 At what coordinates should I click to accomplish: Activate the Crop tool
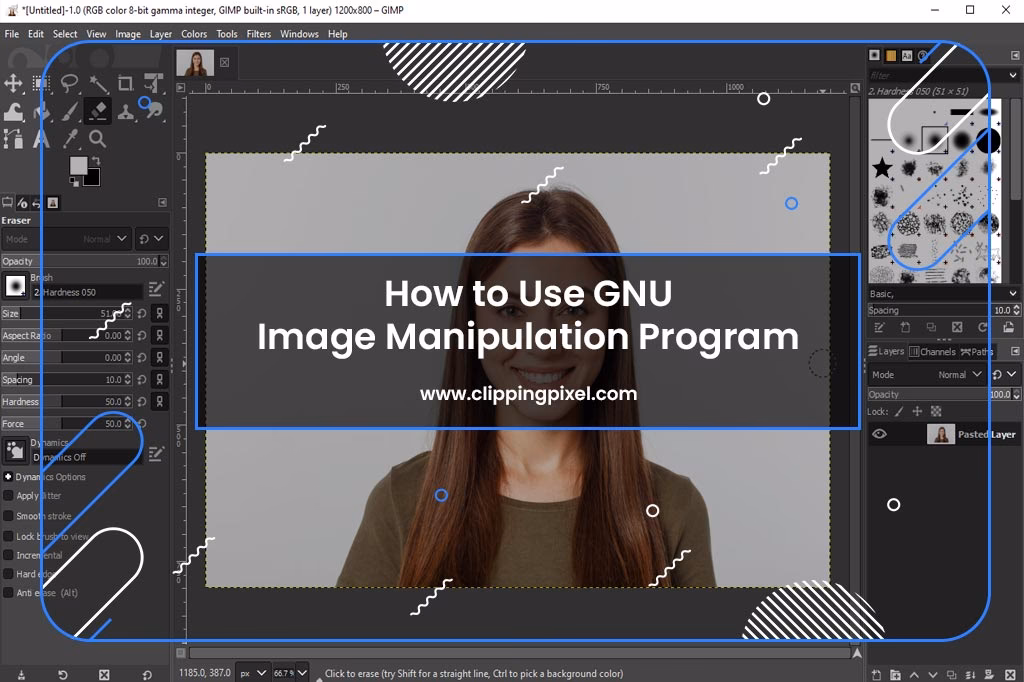[x=126, y=83]
